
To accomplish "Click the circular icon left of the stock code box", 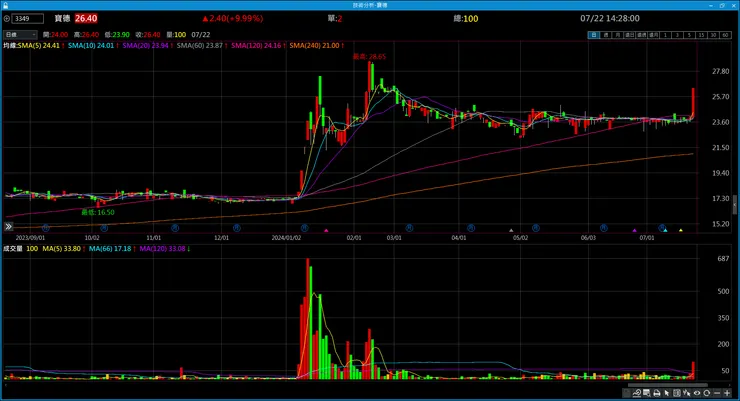I will click(x=7, y=18).
